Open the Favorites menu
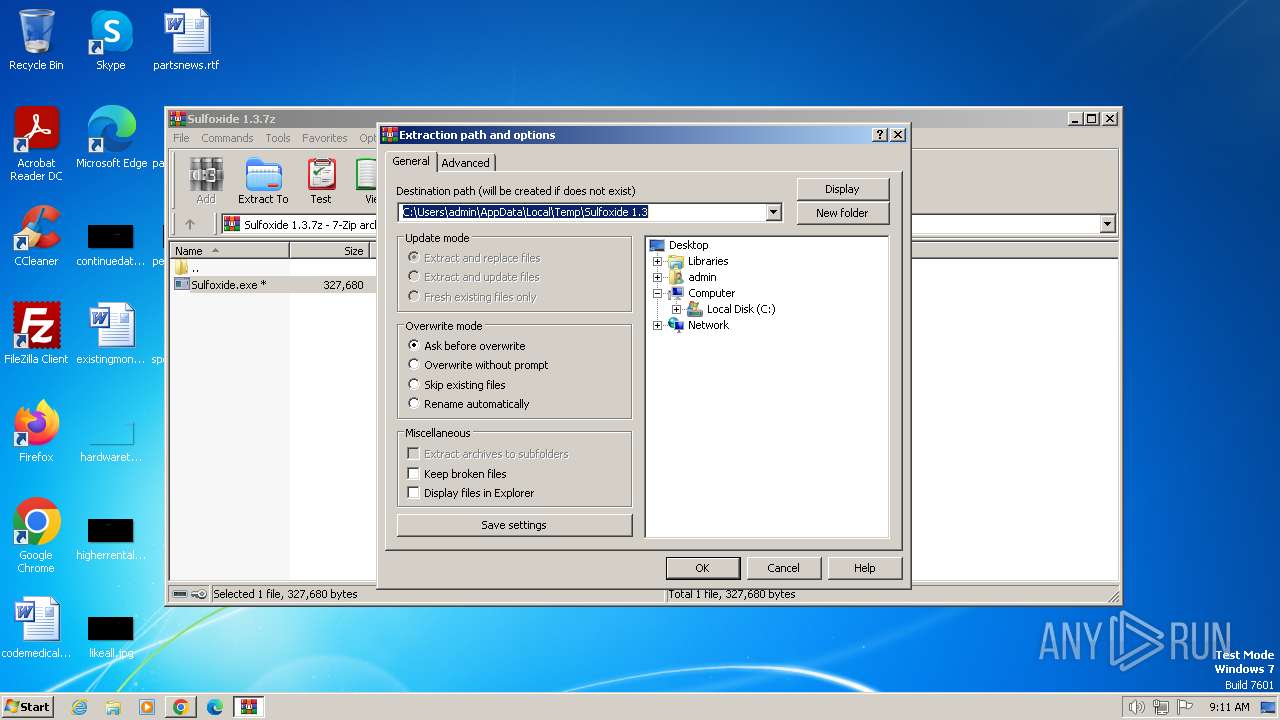1280x720 pixels. (325, 138)
